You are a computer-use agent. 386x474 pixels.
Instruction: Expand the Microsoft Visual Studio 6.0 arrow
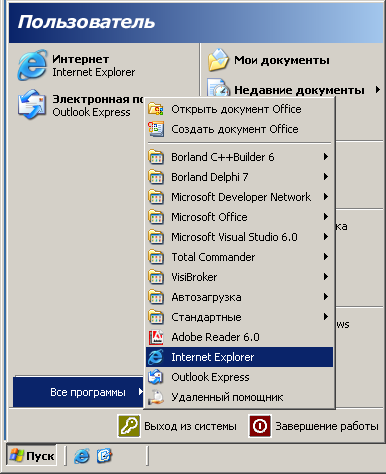[326, 237]
